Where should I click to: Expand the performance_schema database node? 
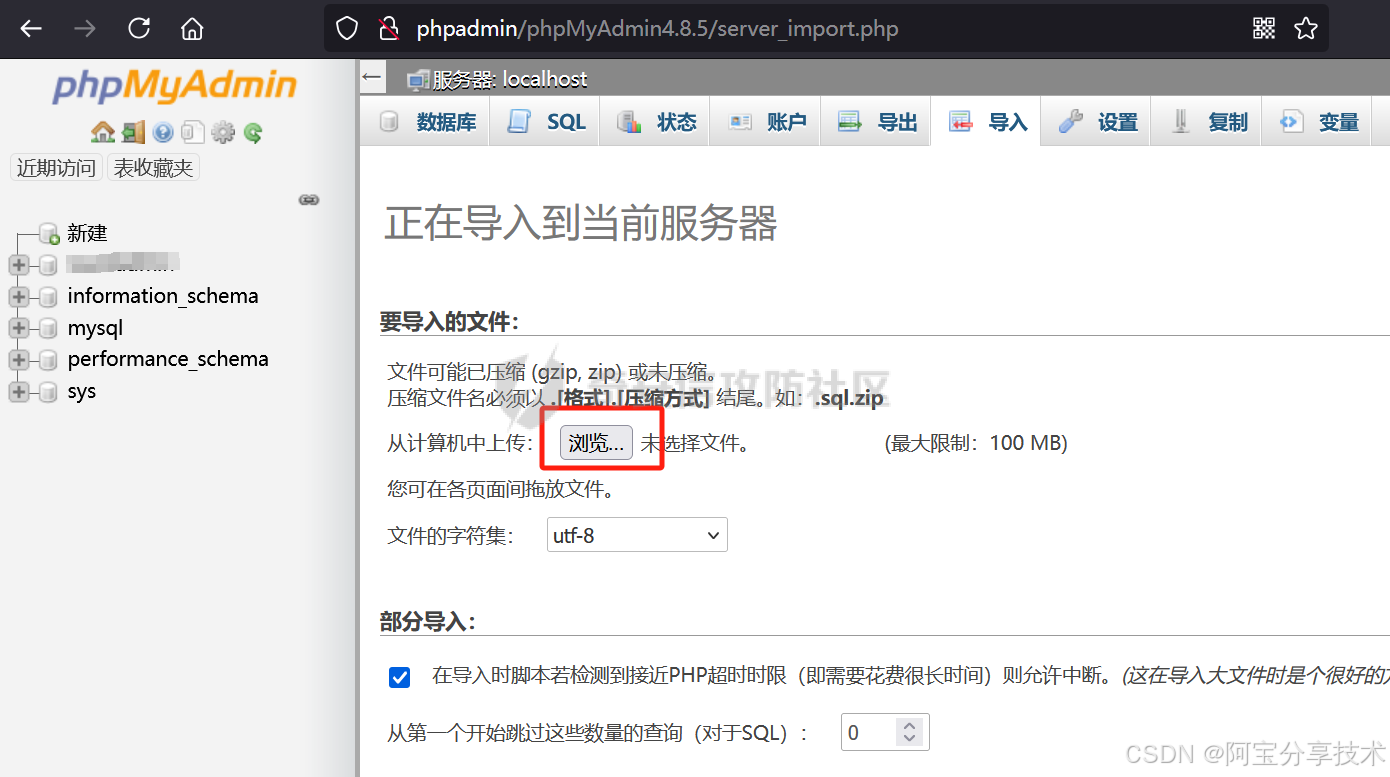[18, 359]
